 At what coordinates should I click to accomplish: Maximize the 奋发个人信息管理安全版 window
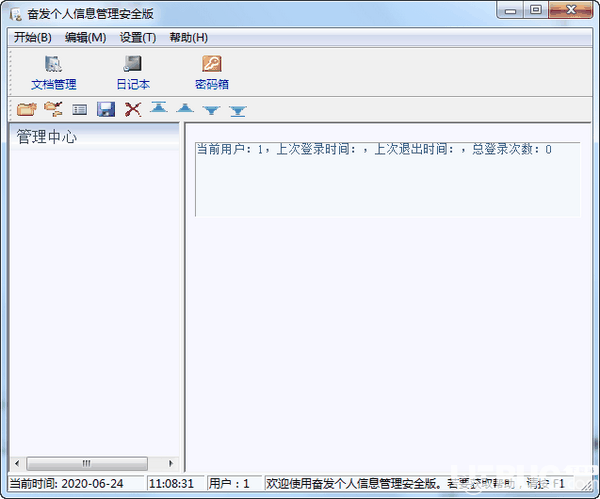pos(536,10)
